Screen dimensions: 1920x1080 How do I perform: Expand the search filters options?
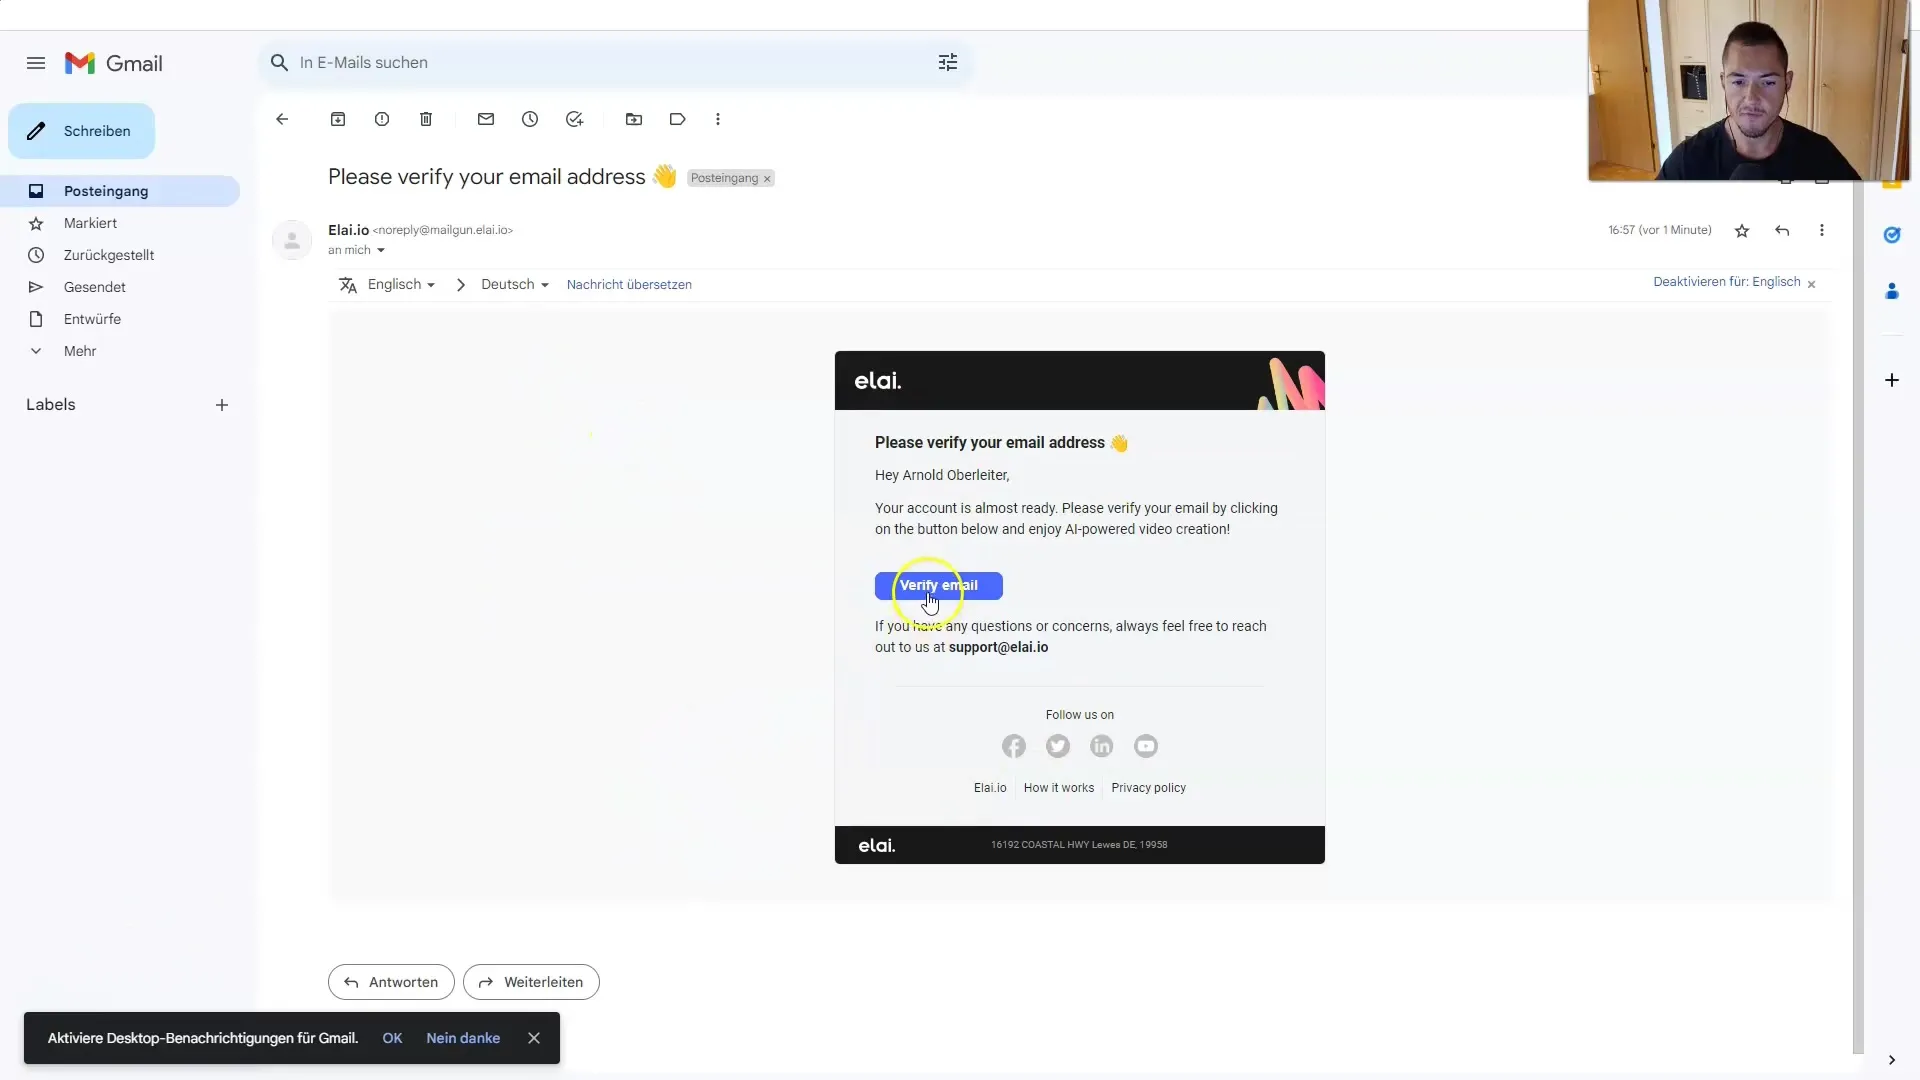[948, 62]
